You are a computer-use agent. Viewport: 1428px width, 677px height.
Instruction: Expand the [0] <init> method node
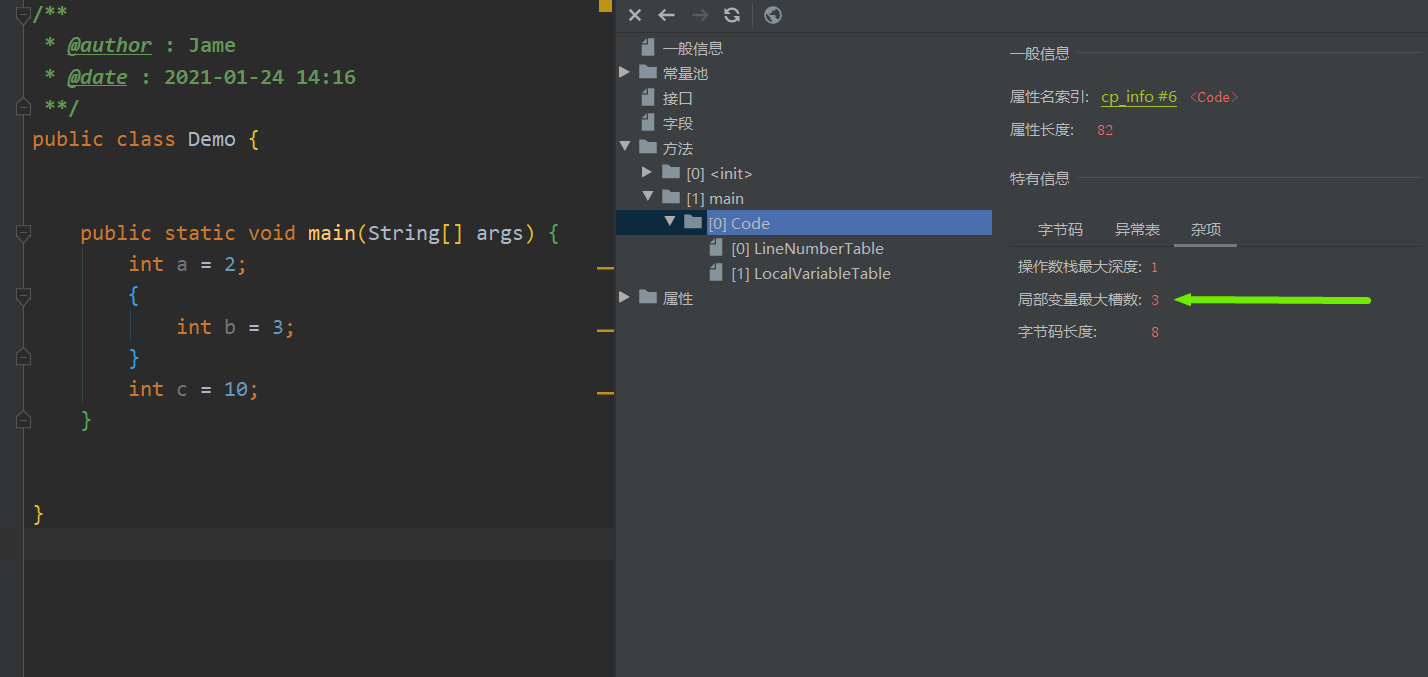tap(647, 172)
